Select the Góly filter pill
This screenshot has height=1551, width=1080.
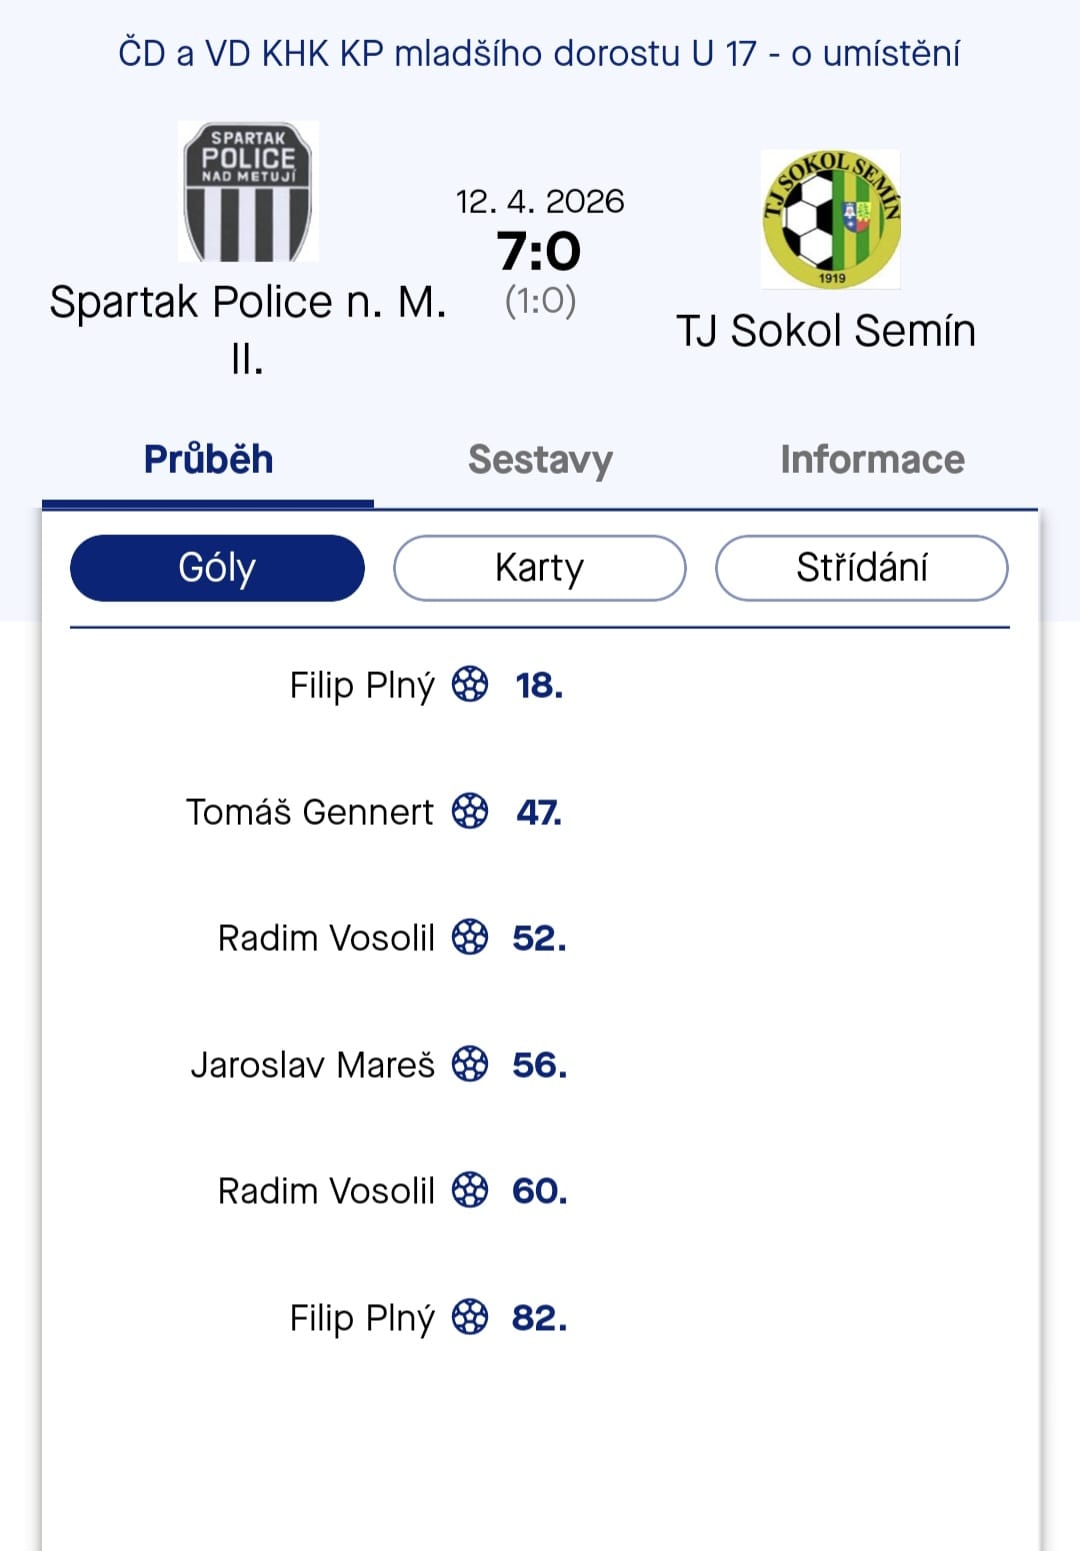click(217, 568)
